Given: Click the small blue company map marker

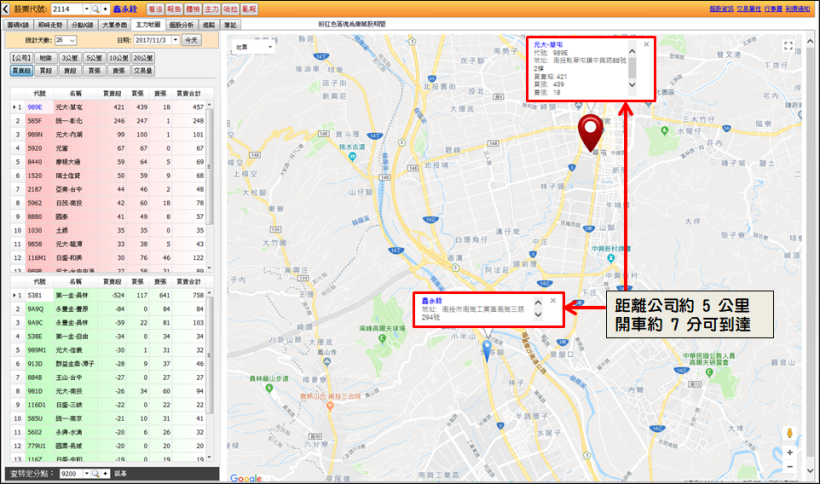Looking at the screenshot, I should [x=487, y=350].
